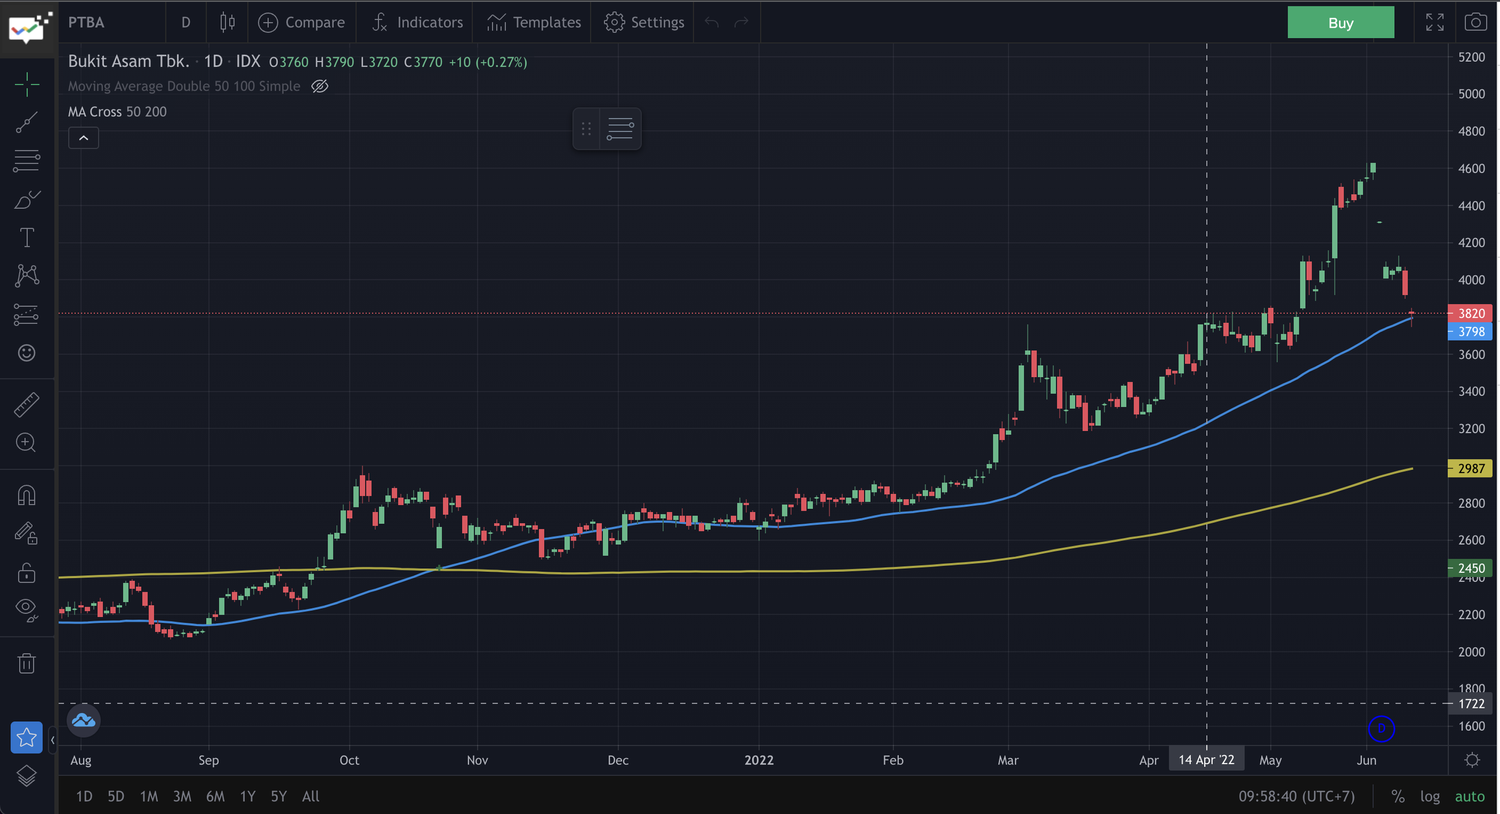
Task: Switch to the 1Y time range
Action: pos(246,796)
